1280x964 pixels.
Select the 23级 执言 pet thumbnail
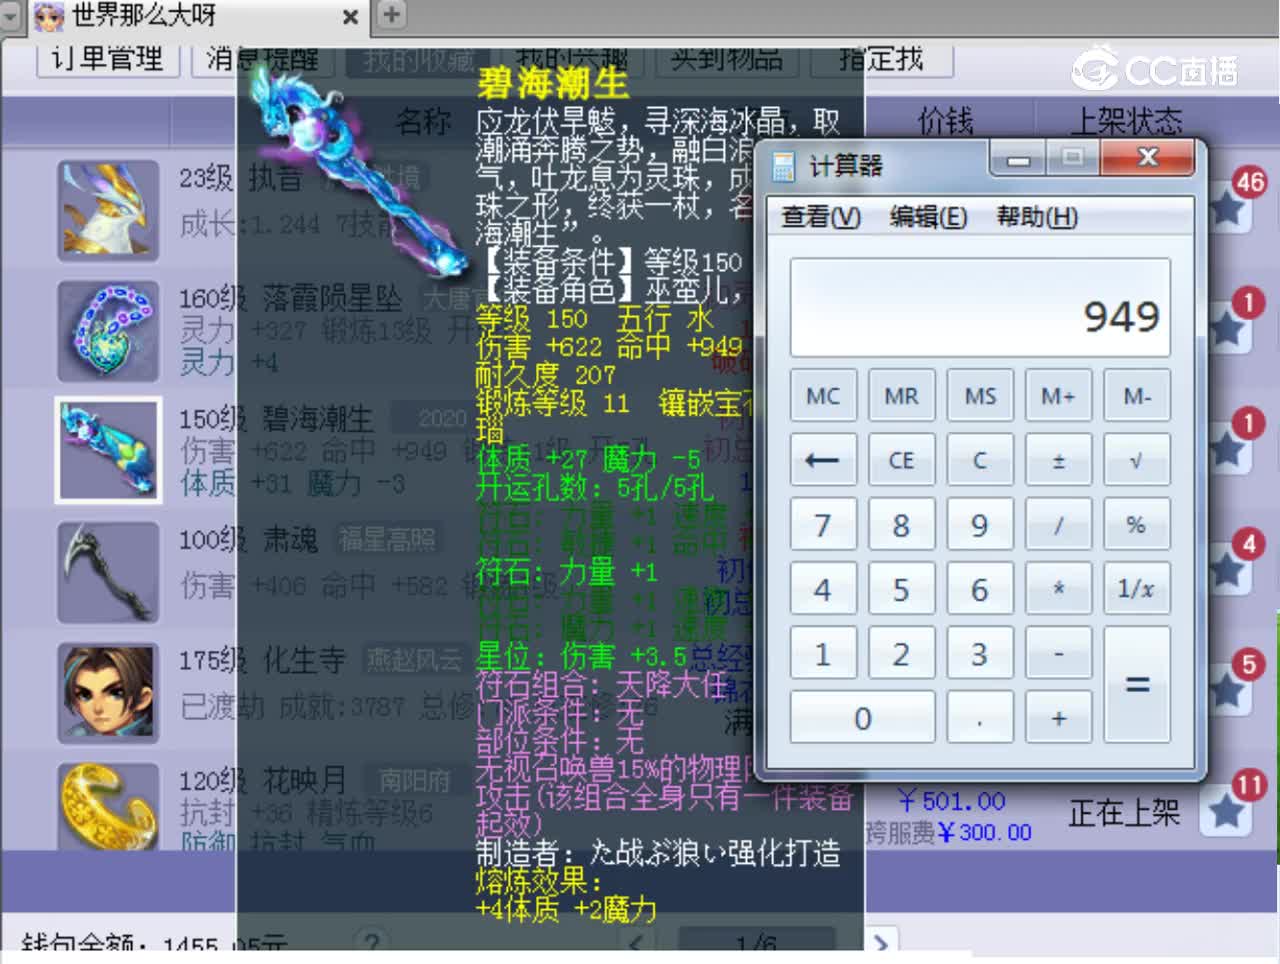[x=108, y=210]
